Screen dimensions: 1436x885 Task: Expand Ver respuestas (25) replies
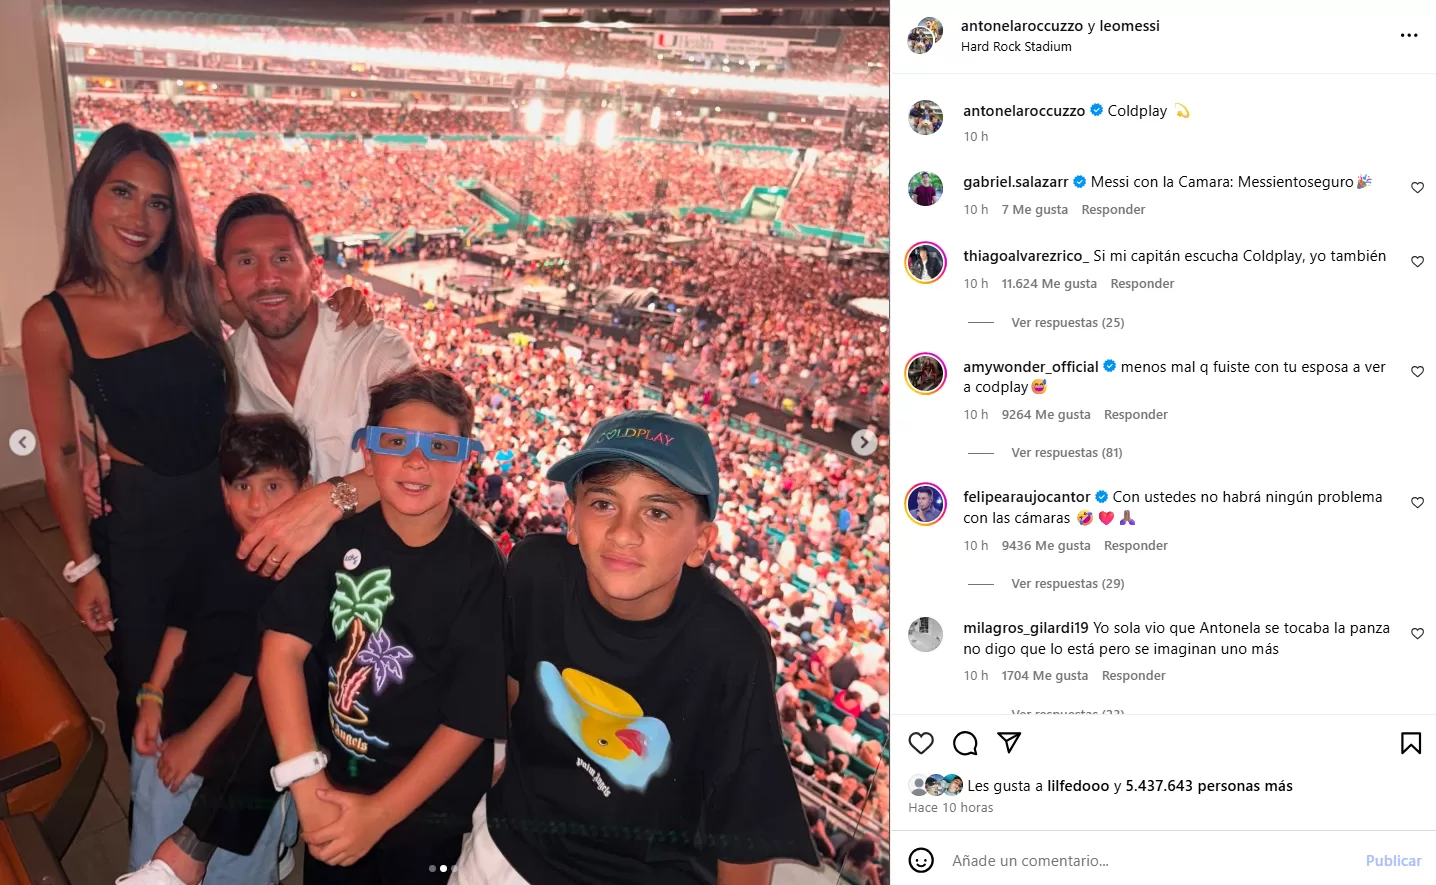pyautogui.click(x=1067, y=322)
